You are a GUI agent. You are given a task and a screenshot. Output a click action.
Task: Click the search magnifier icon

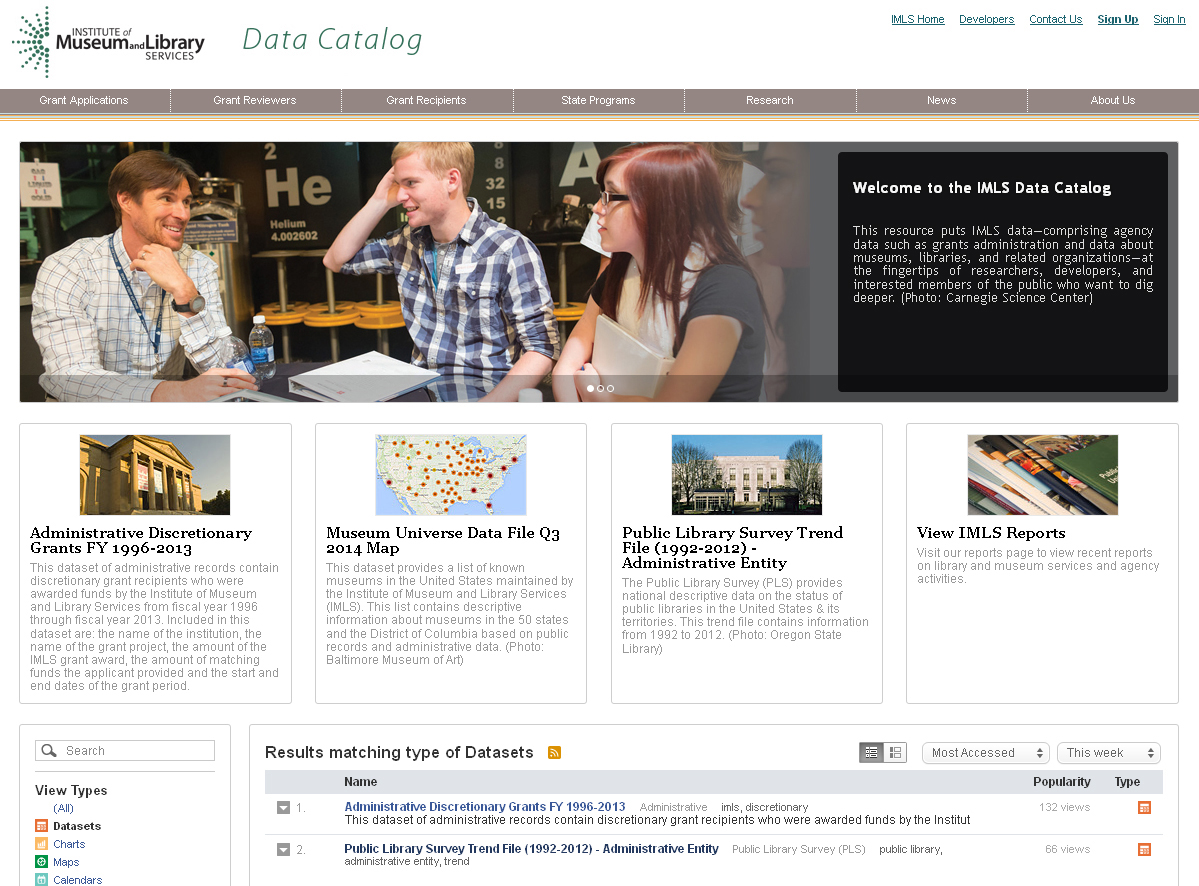tap(49, 751)
